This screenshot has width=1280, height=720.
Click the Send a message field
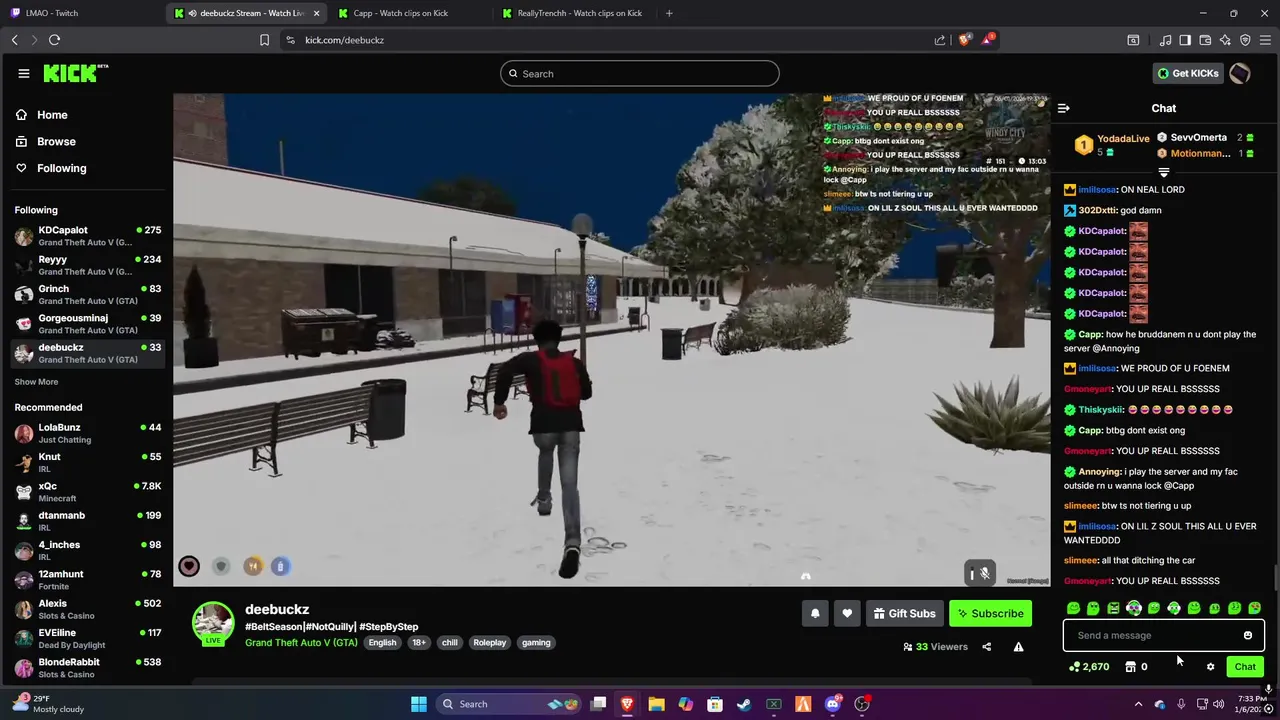(1163, 635)
